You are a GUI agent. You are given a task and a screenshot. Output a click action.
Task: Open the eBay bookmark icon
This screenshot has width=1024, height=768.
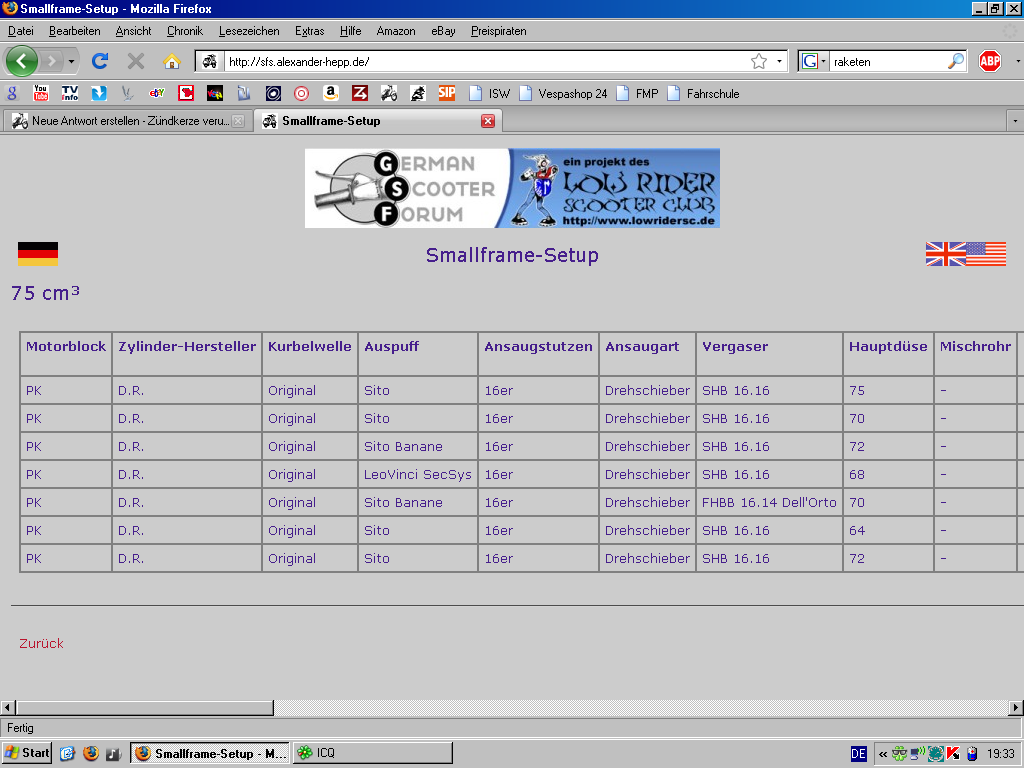click(157, 93)
